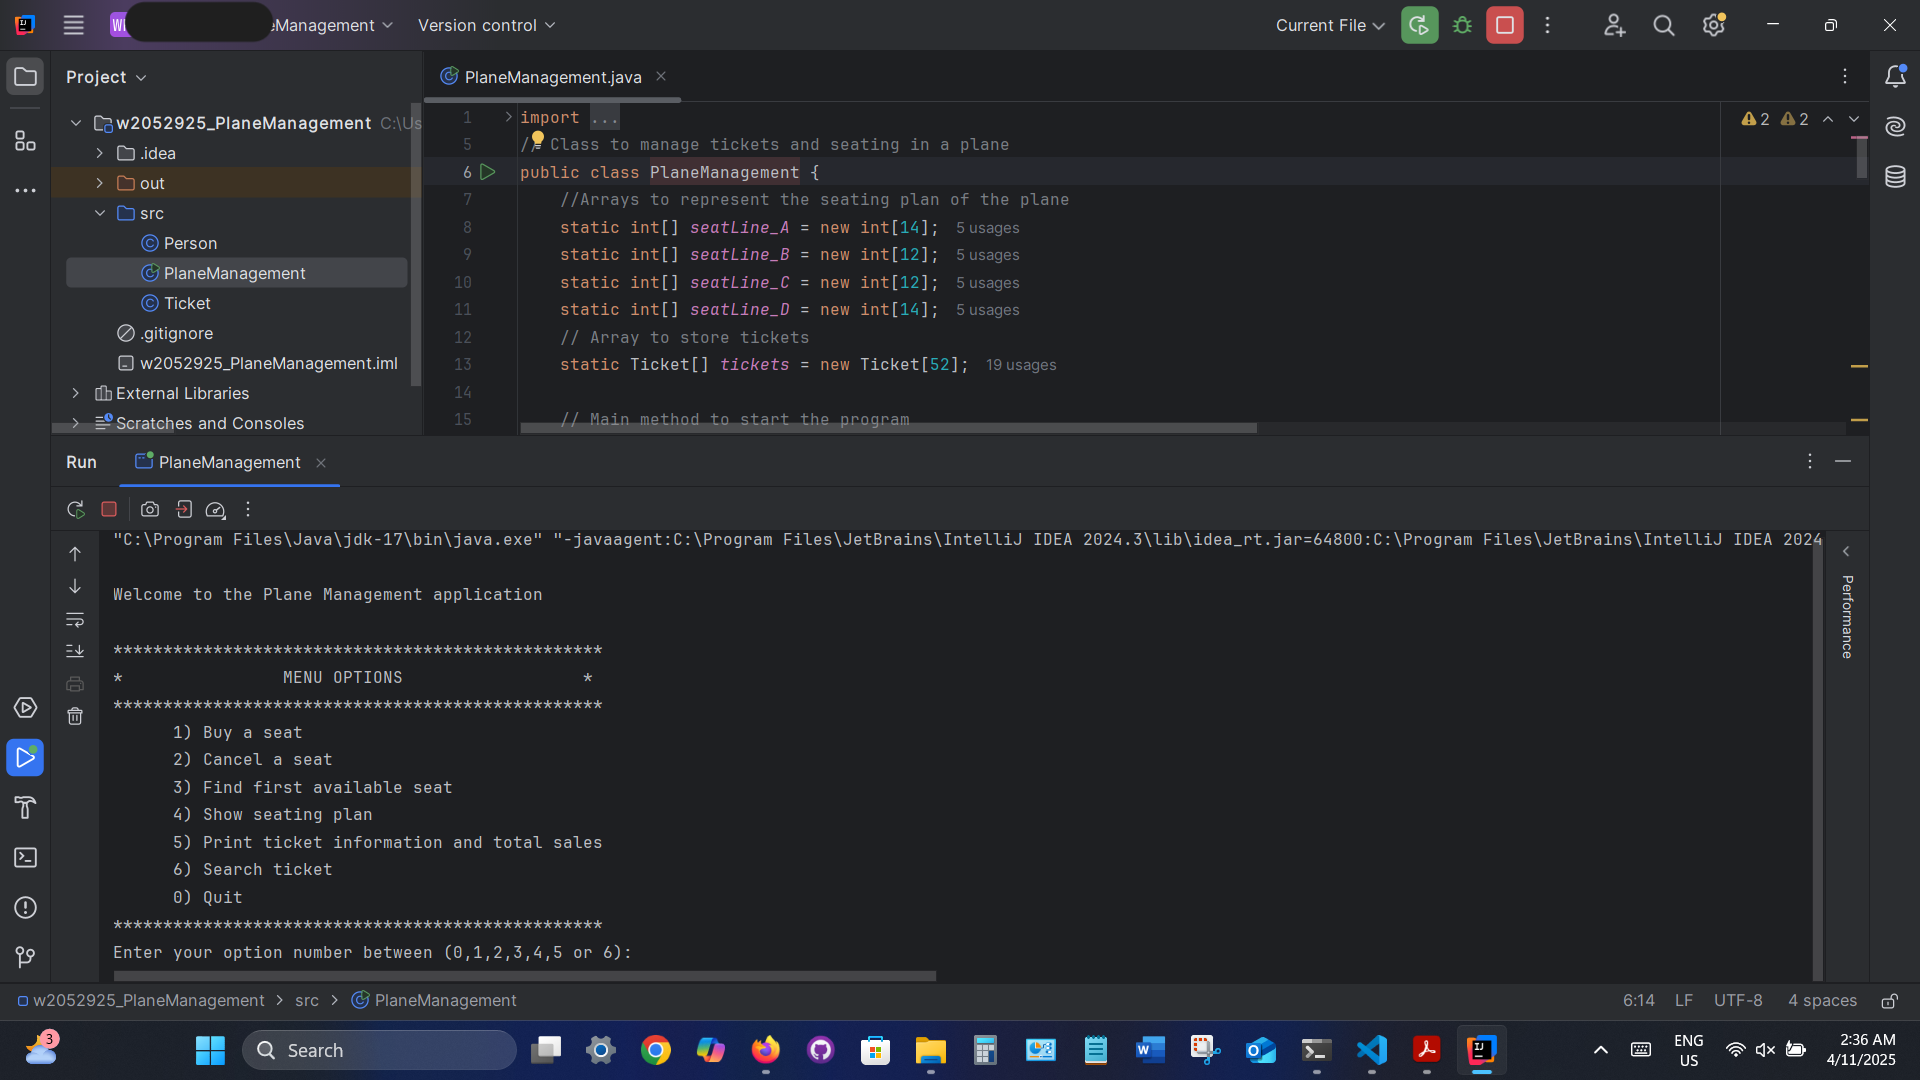
Task: Open the main hamburger menu
Action: click(73, 25)
